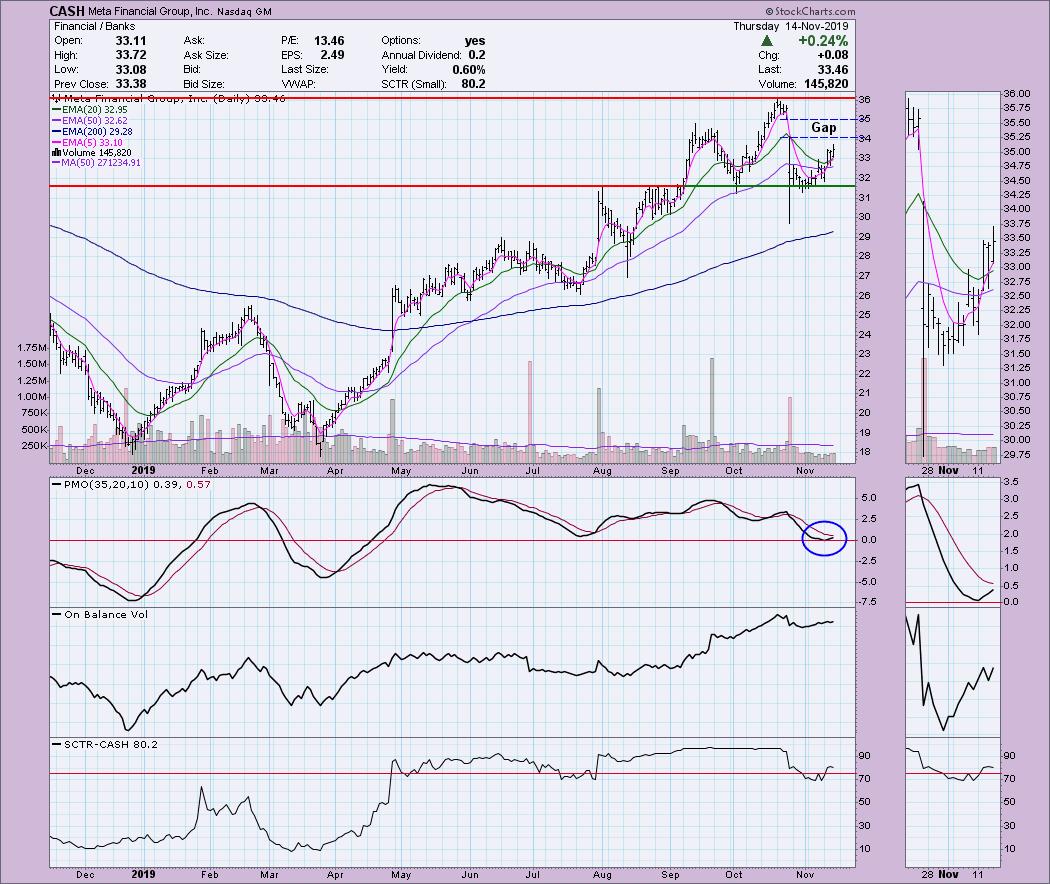Click the StockCharts.com watermark link
1050x884 pixels.
(810, 11)
